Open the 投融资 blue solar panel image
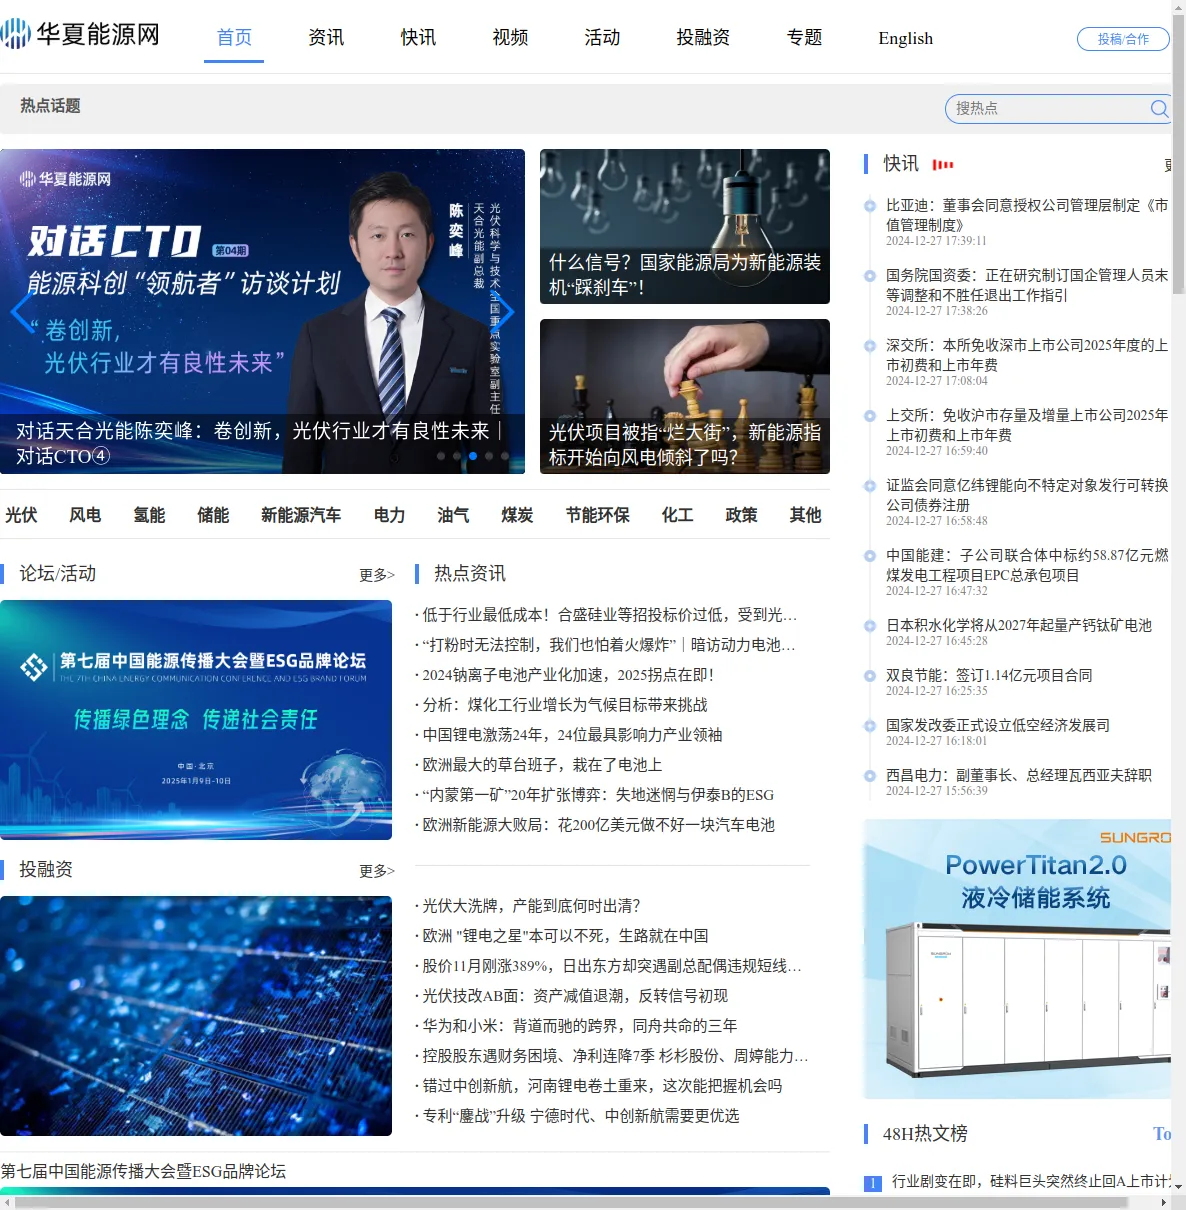 click(196, 1016)
